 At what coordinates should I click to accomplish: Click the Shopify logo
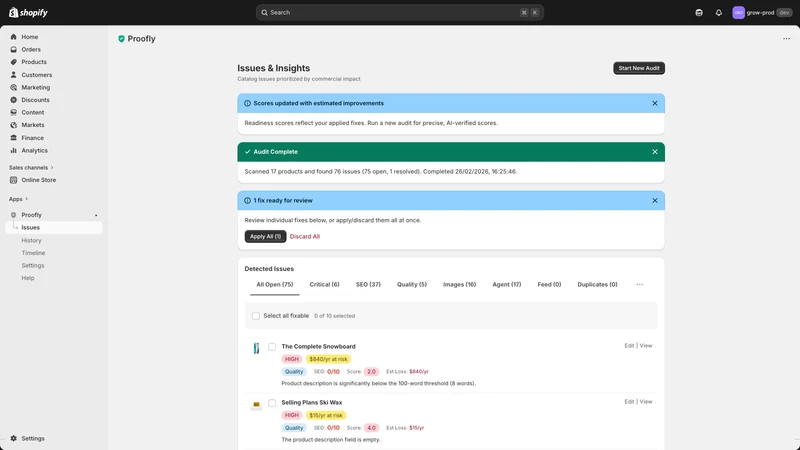coord(28,12)
